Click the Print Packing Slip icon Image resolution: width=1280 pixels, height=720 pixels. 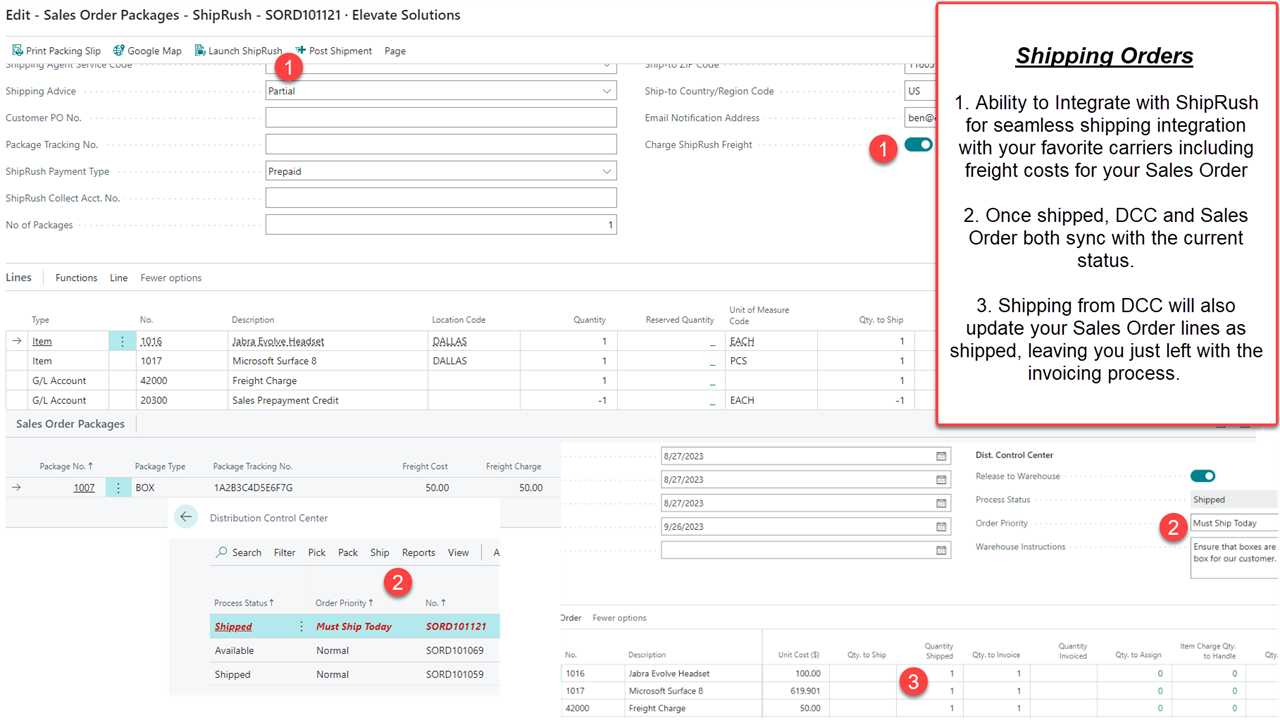tap(17, 51)
